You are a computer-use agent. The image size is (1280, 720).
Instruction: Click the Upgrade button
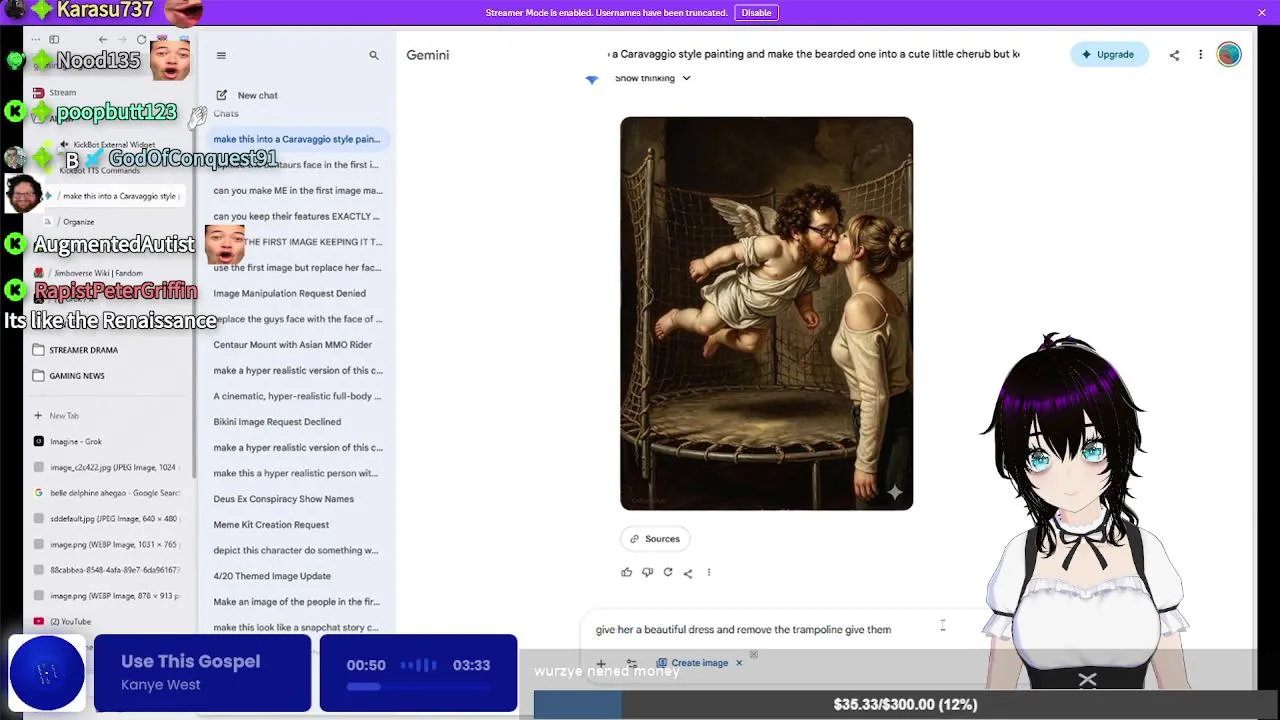(x=1109, y=55)
